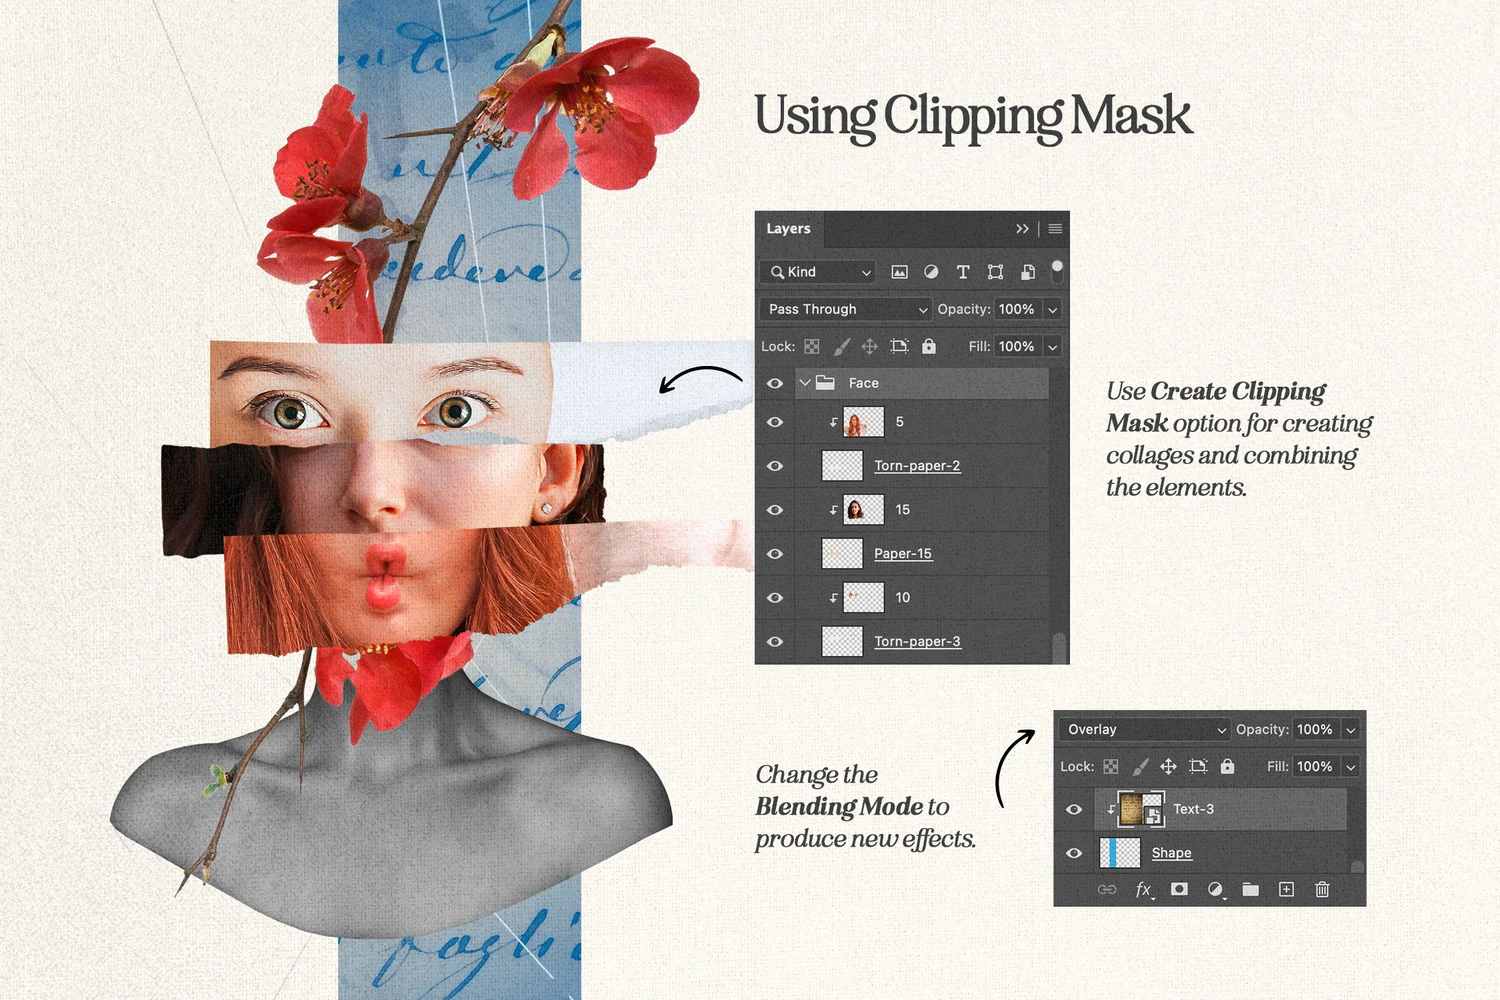This screenshot has width=1500, height=1000.
Task: Click link layers icon
Action: (x=1107, y=889)
